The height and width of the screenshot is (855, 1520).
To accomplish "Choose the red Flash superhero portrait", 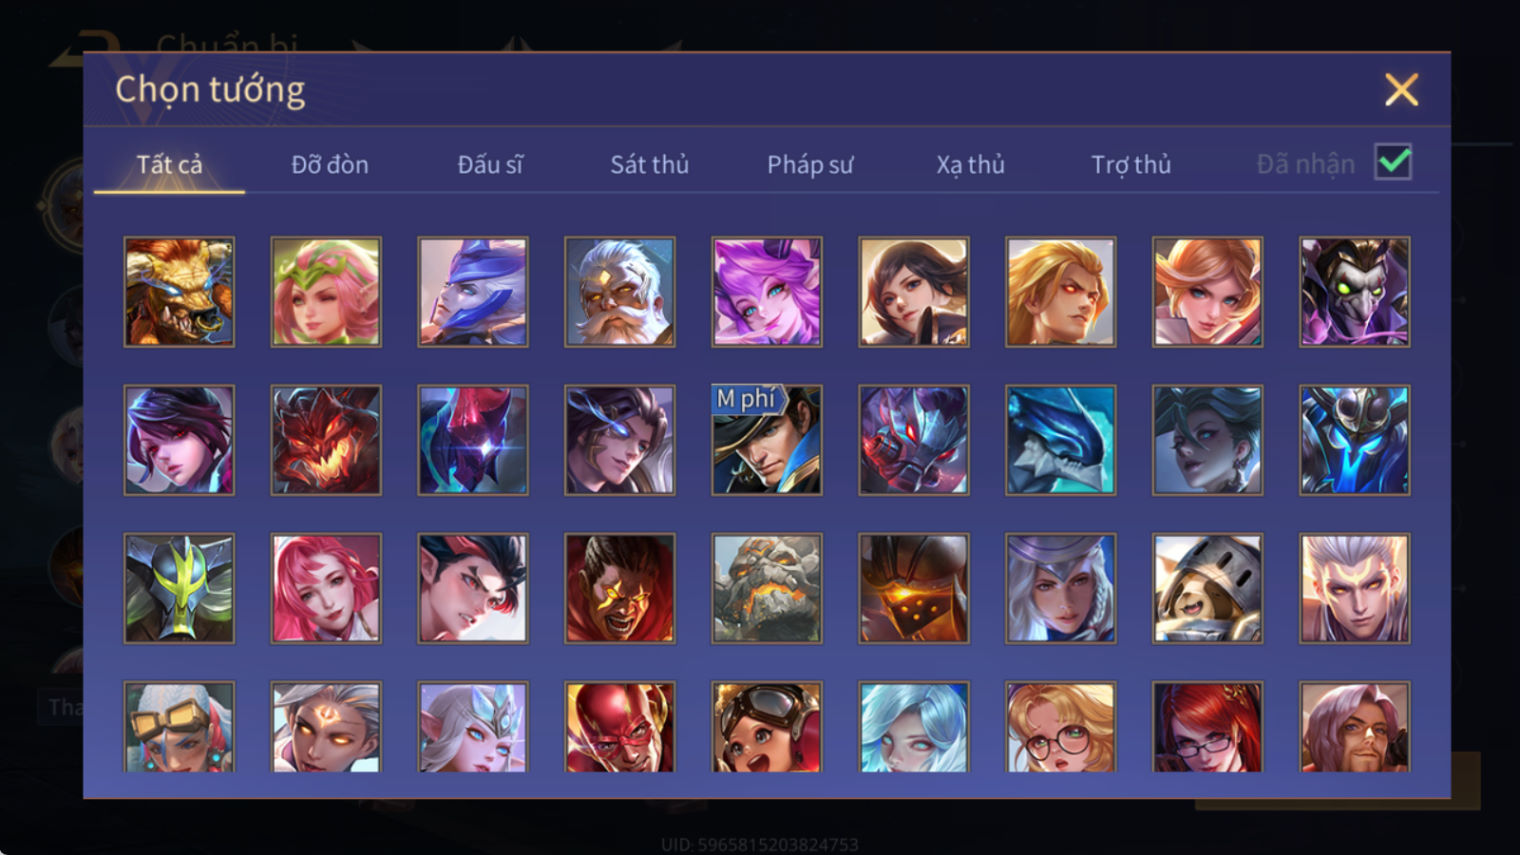I will pos(620,727).
